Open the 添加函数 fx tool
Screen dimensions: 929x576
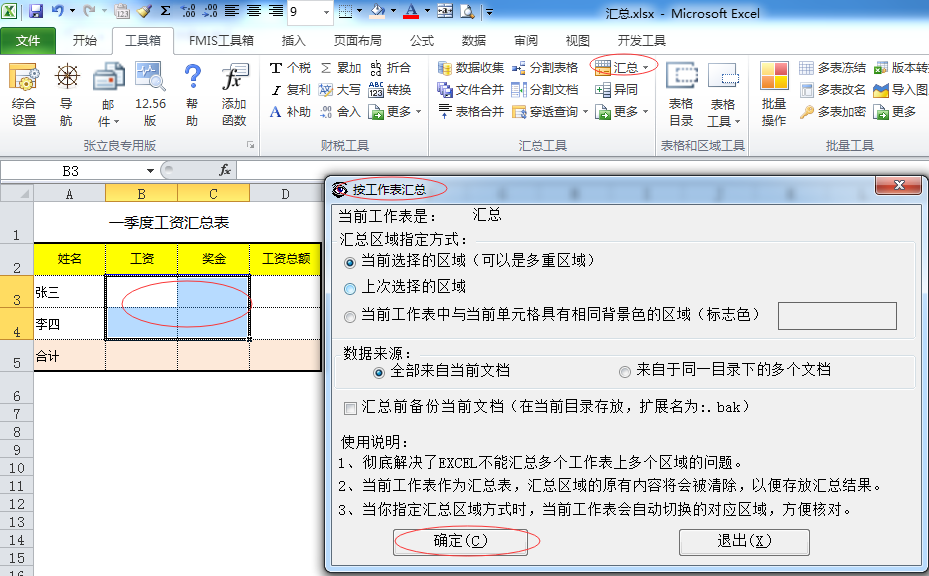tap(234, 94)
